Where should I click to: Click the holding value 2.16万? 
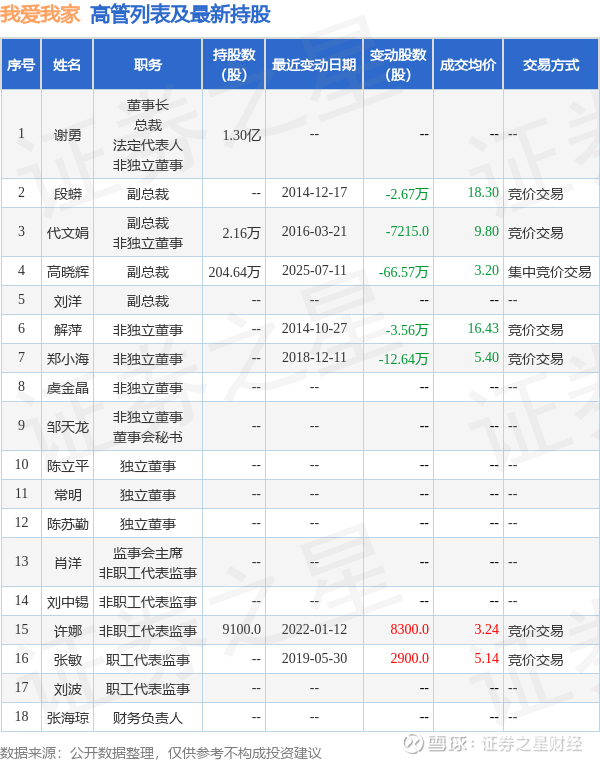(x=241, y=232)
